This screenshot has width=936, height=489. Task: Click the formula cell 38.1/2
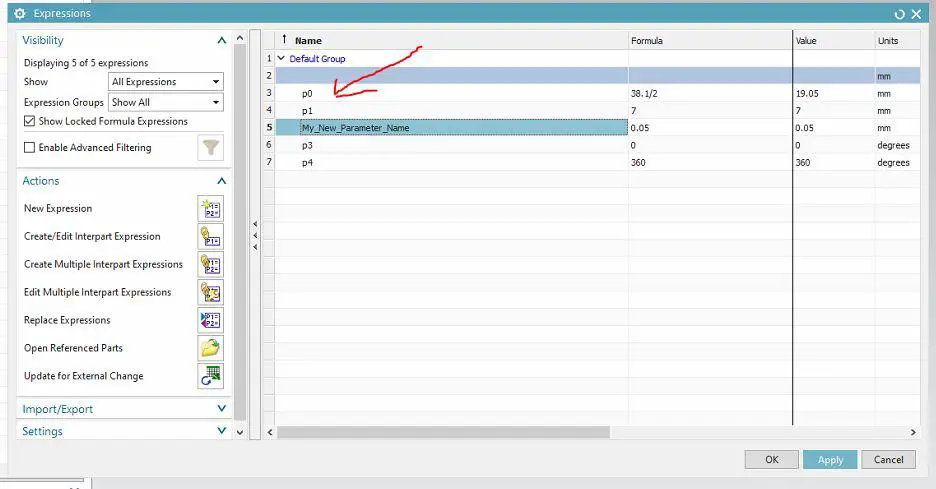coord(710,93)
